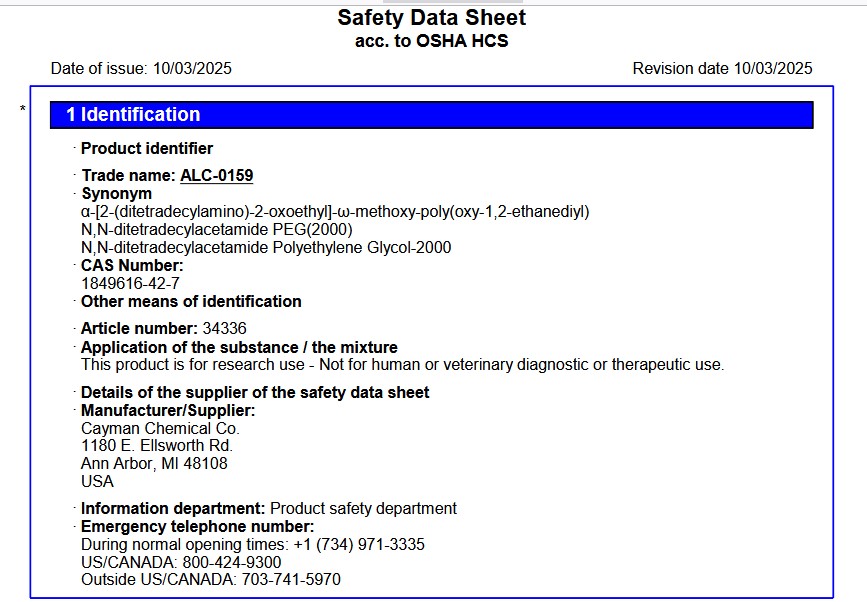This screenshot has height=602, width=867.
Task: Click the "Manufacturer/Supplier:" label
Action: (x=168, y=410)
